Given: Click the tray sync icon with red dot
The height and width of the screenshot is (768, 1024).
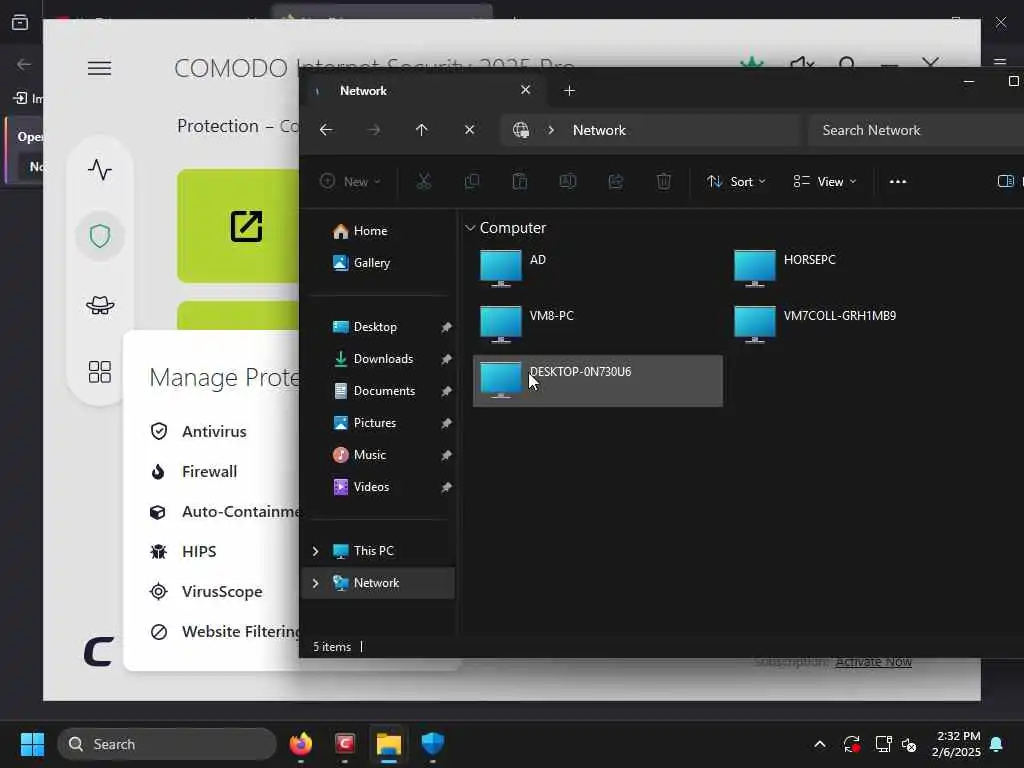Looking at the screenshot, I should tap(852, 744).
